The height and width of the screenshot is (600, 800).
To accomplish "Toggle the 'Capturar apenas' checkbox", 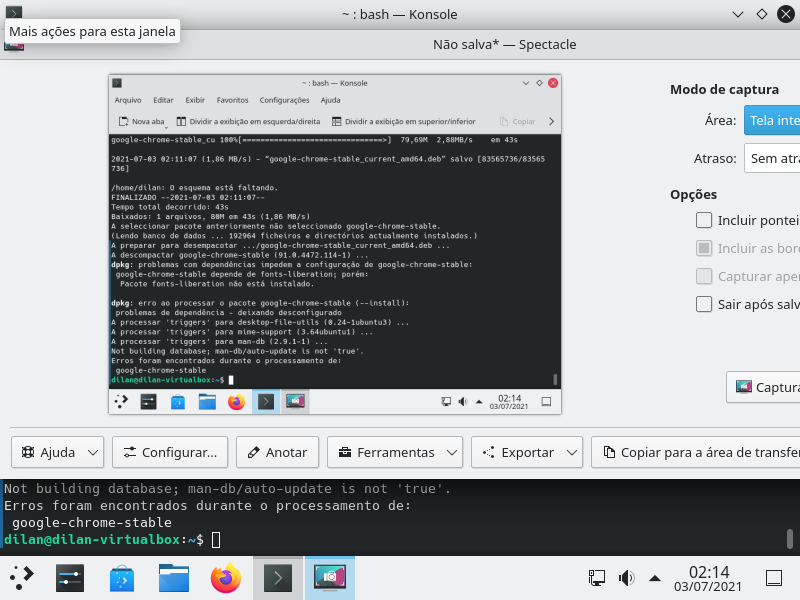I will point(704,277).
